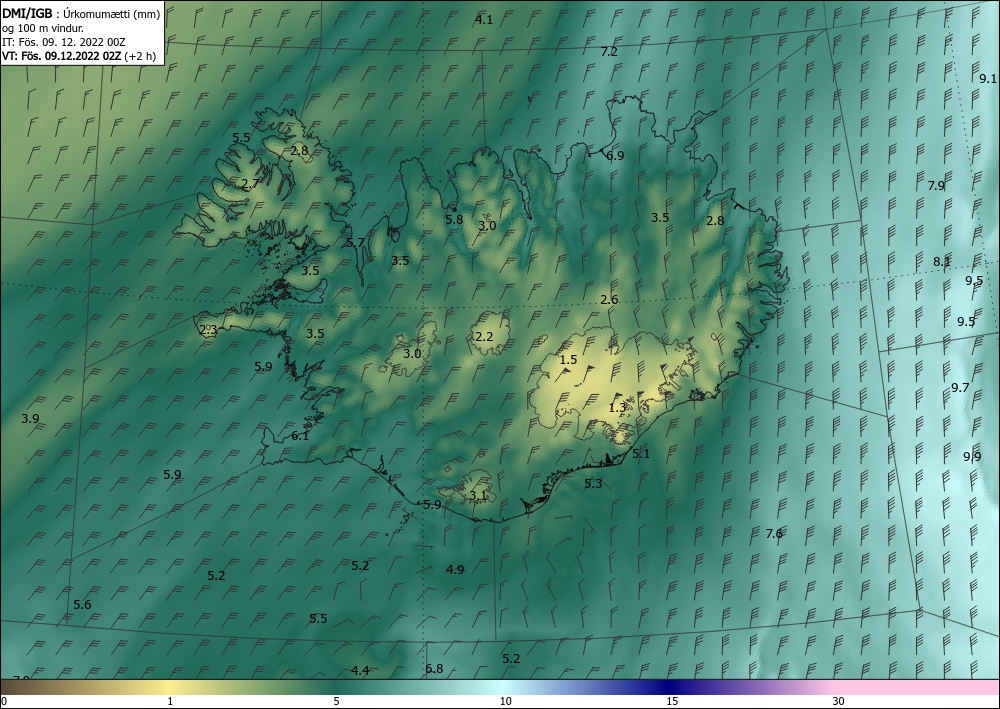This screenshot has width=1000, height=709.
Task: Click the dark navy band of the color scale
Action: tap(670, 687)
